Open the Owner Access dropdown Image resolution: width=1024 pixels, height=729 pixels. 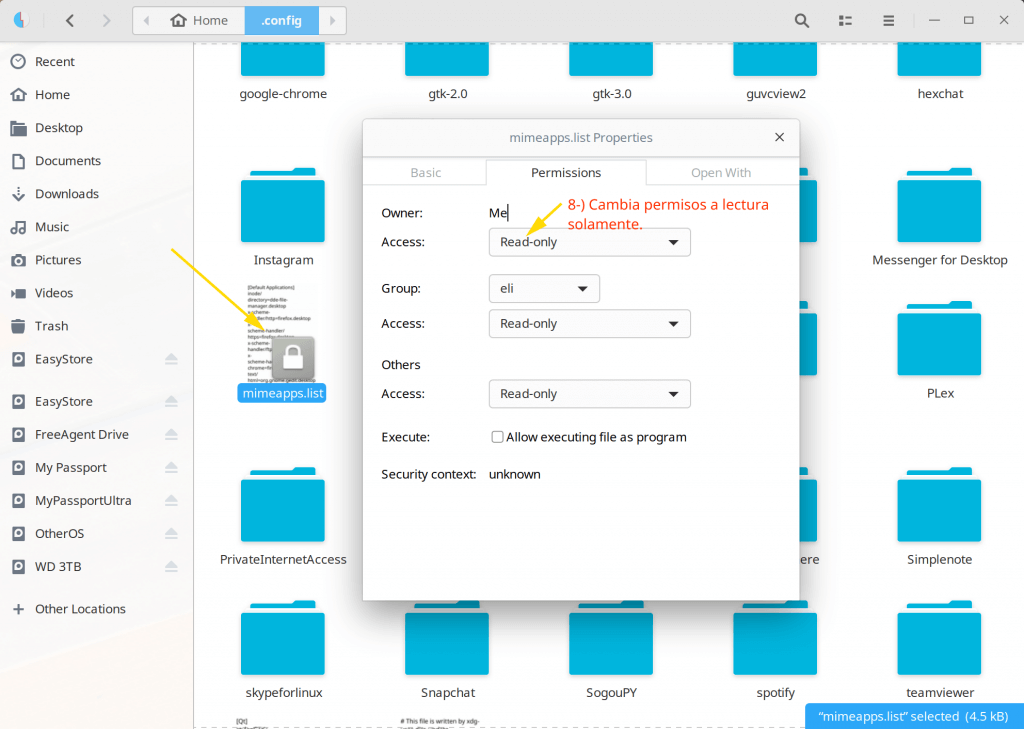tap(589, 242)
